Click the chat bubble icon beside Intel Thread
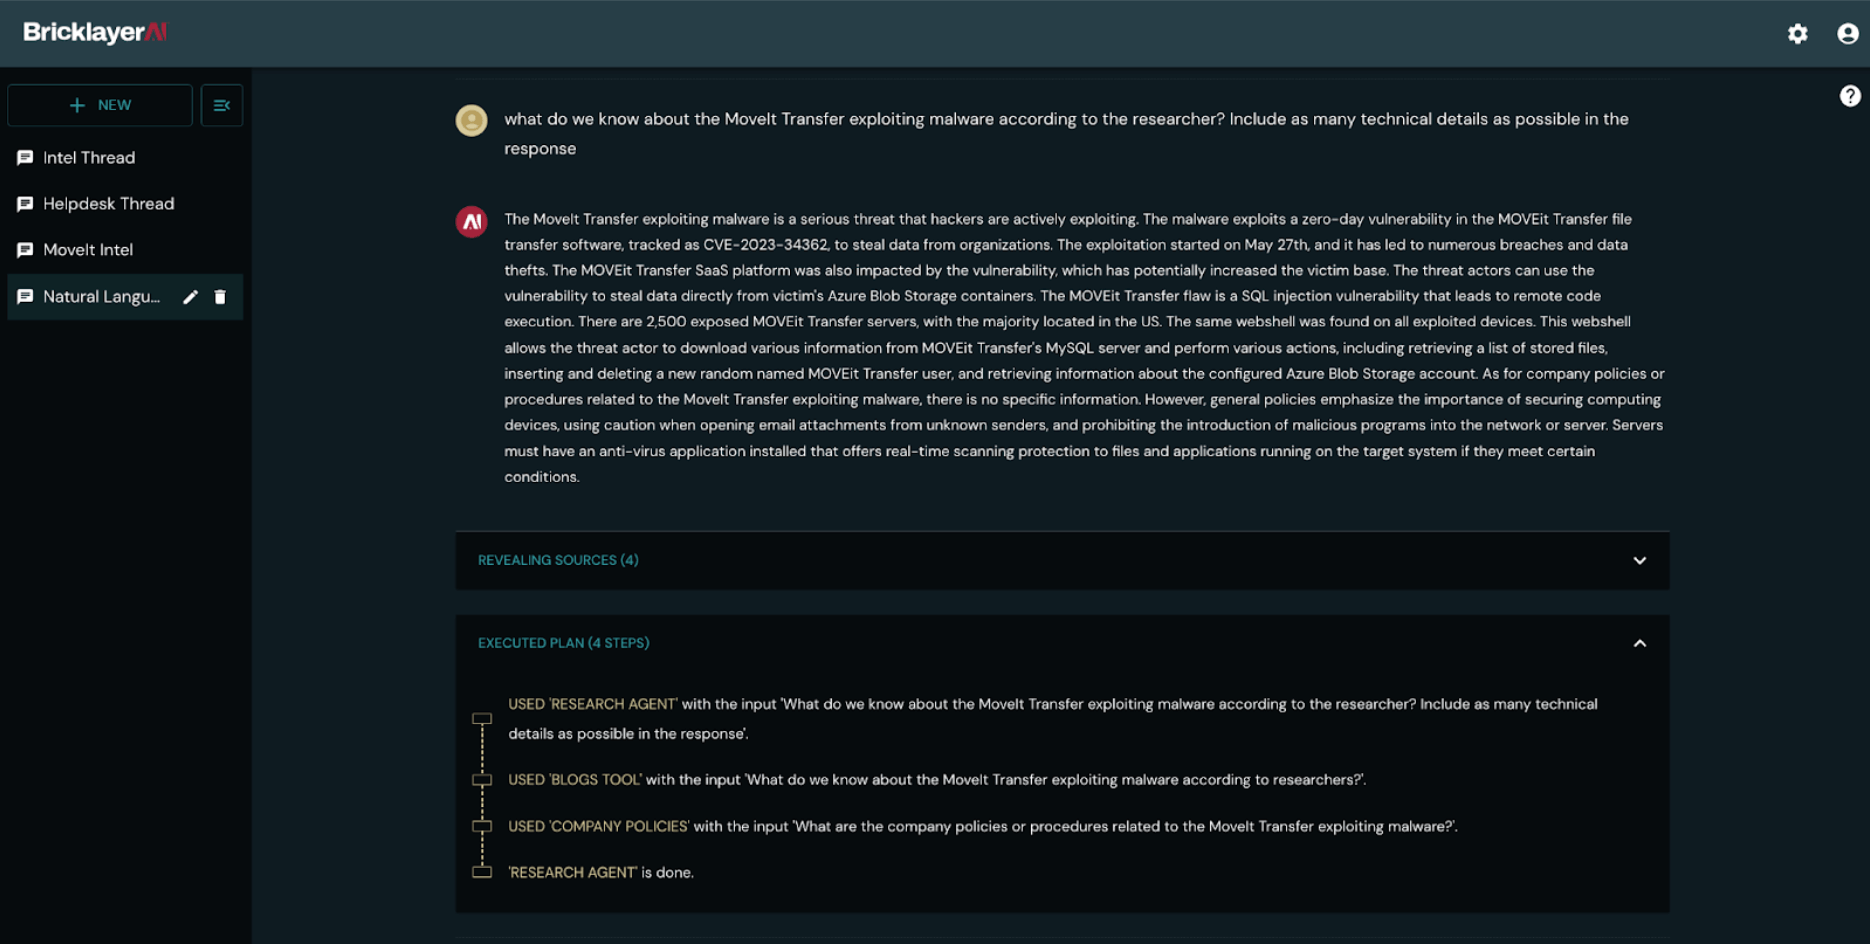This screenshot has width=1870, height=944. coord(25,157)
